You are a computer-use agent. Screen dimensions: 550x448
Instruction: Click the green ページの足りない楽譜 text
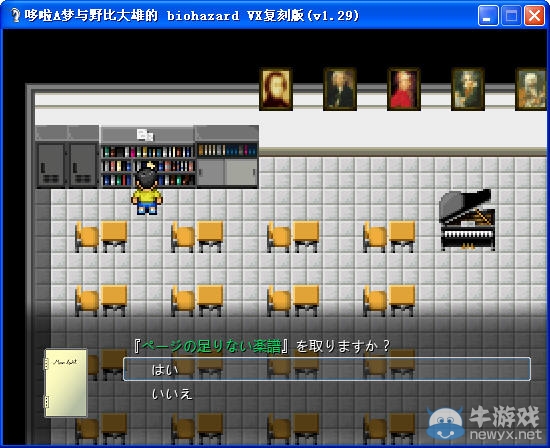(212, 347)
